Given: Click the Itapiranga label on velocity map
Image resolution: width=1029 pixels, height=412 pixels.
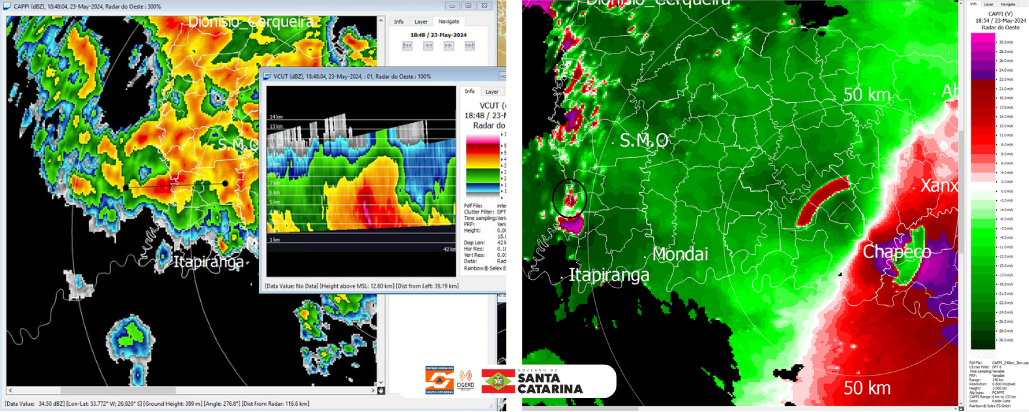Looking at the screenshot, I should coord(609,274).
